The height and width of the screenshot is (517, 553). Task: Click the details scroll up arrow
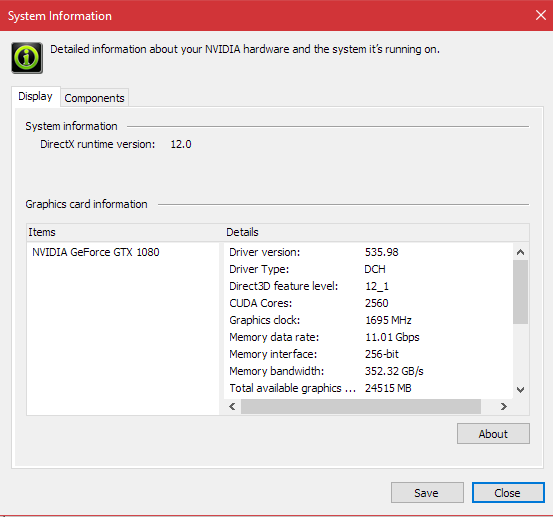click(x=520, y=252)
